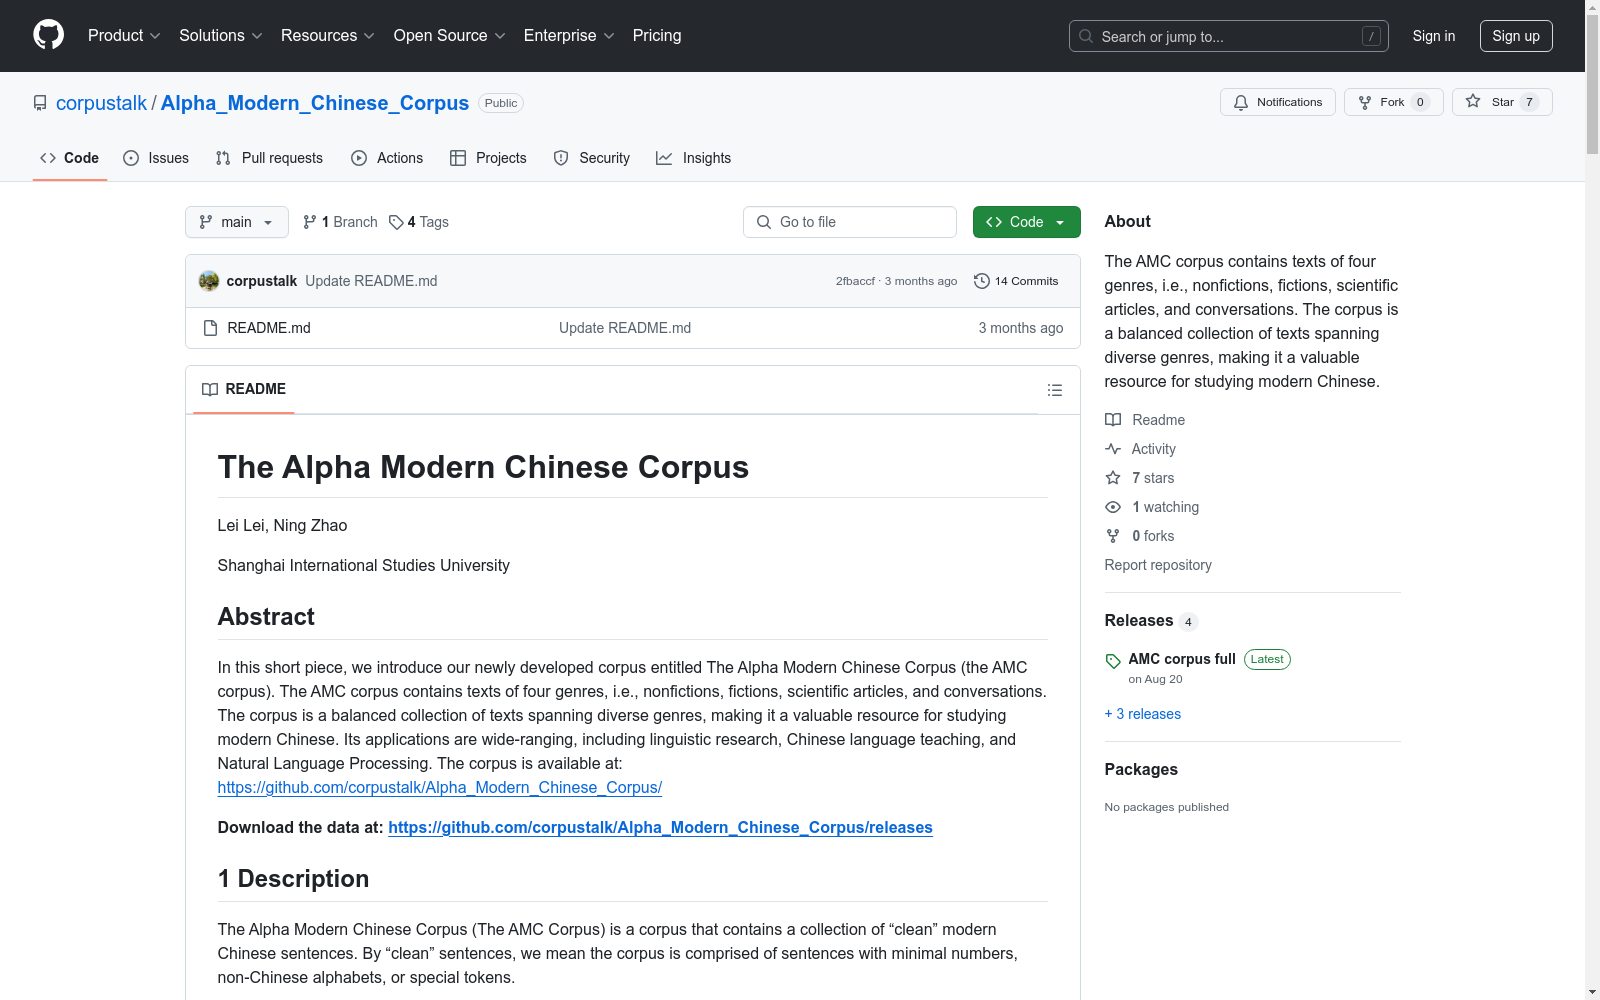
Task: Open the green Code clone dropdown
Action: point(1026,222)
